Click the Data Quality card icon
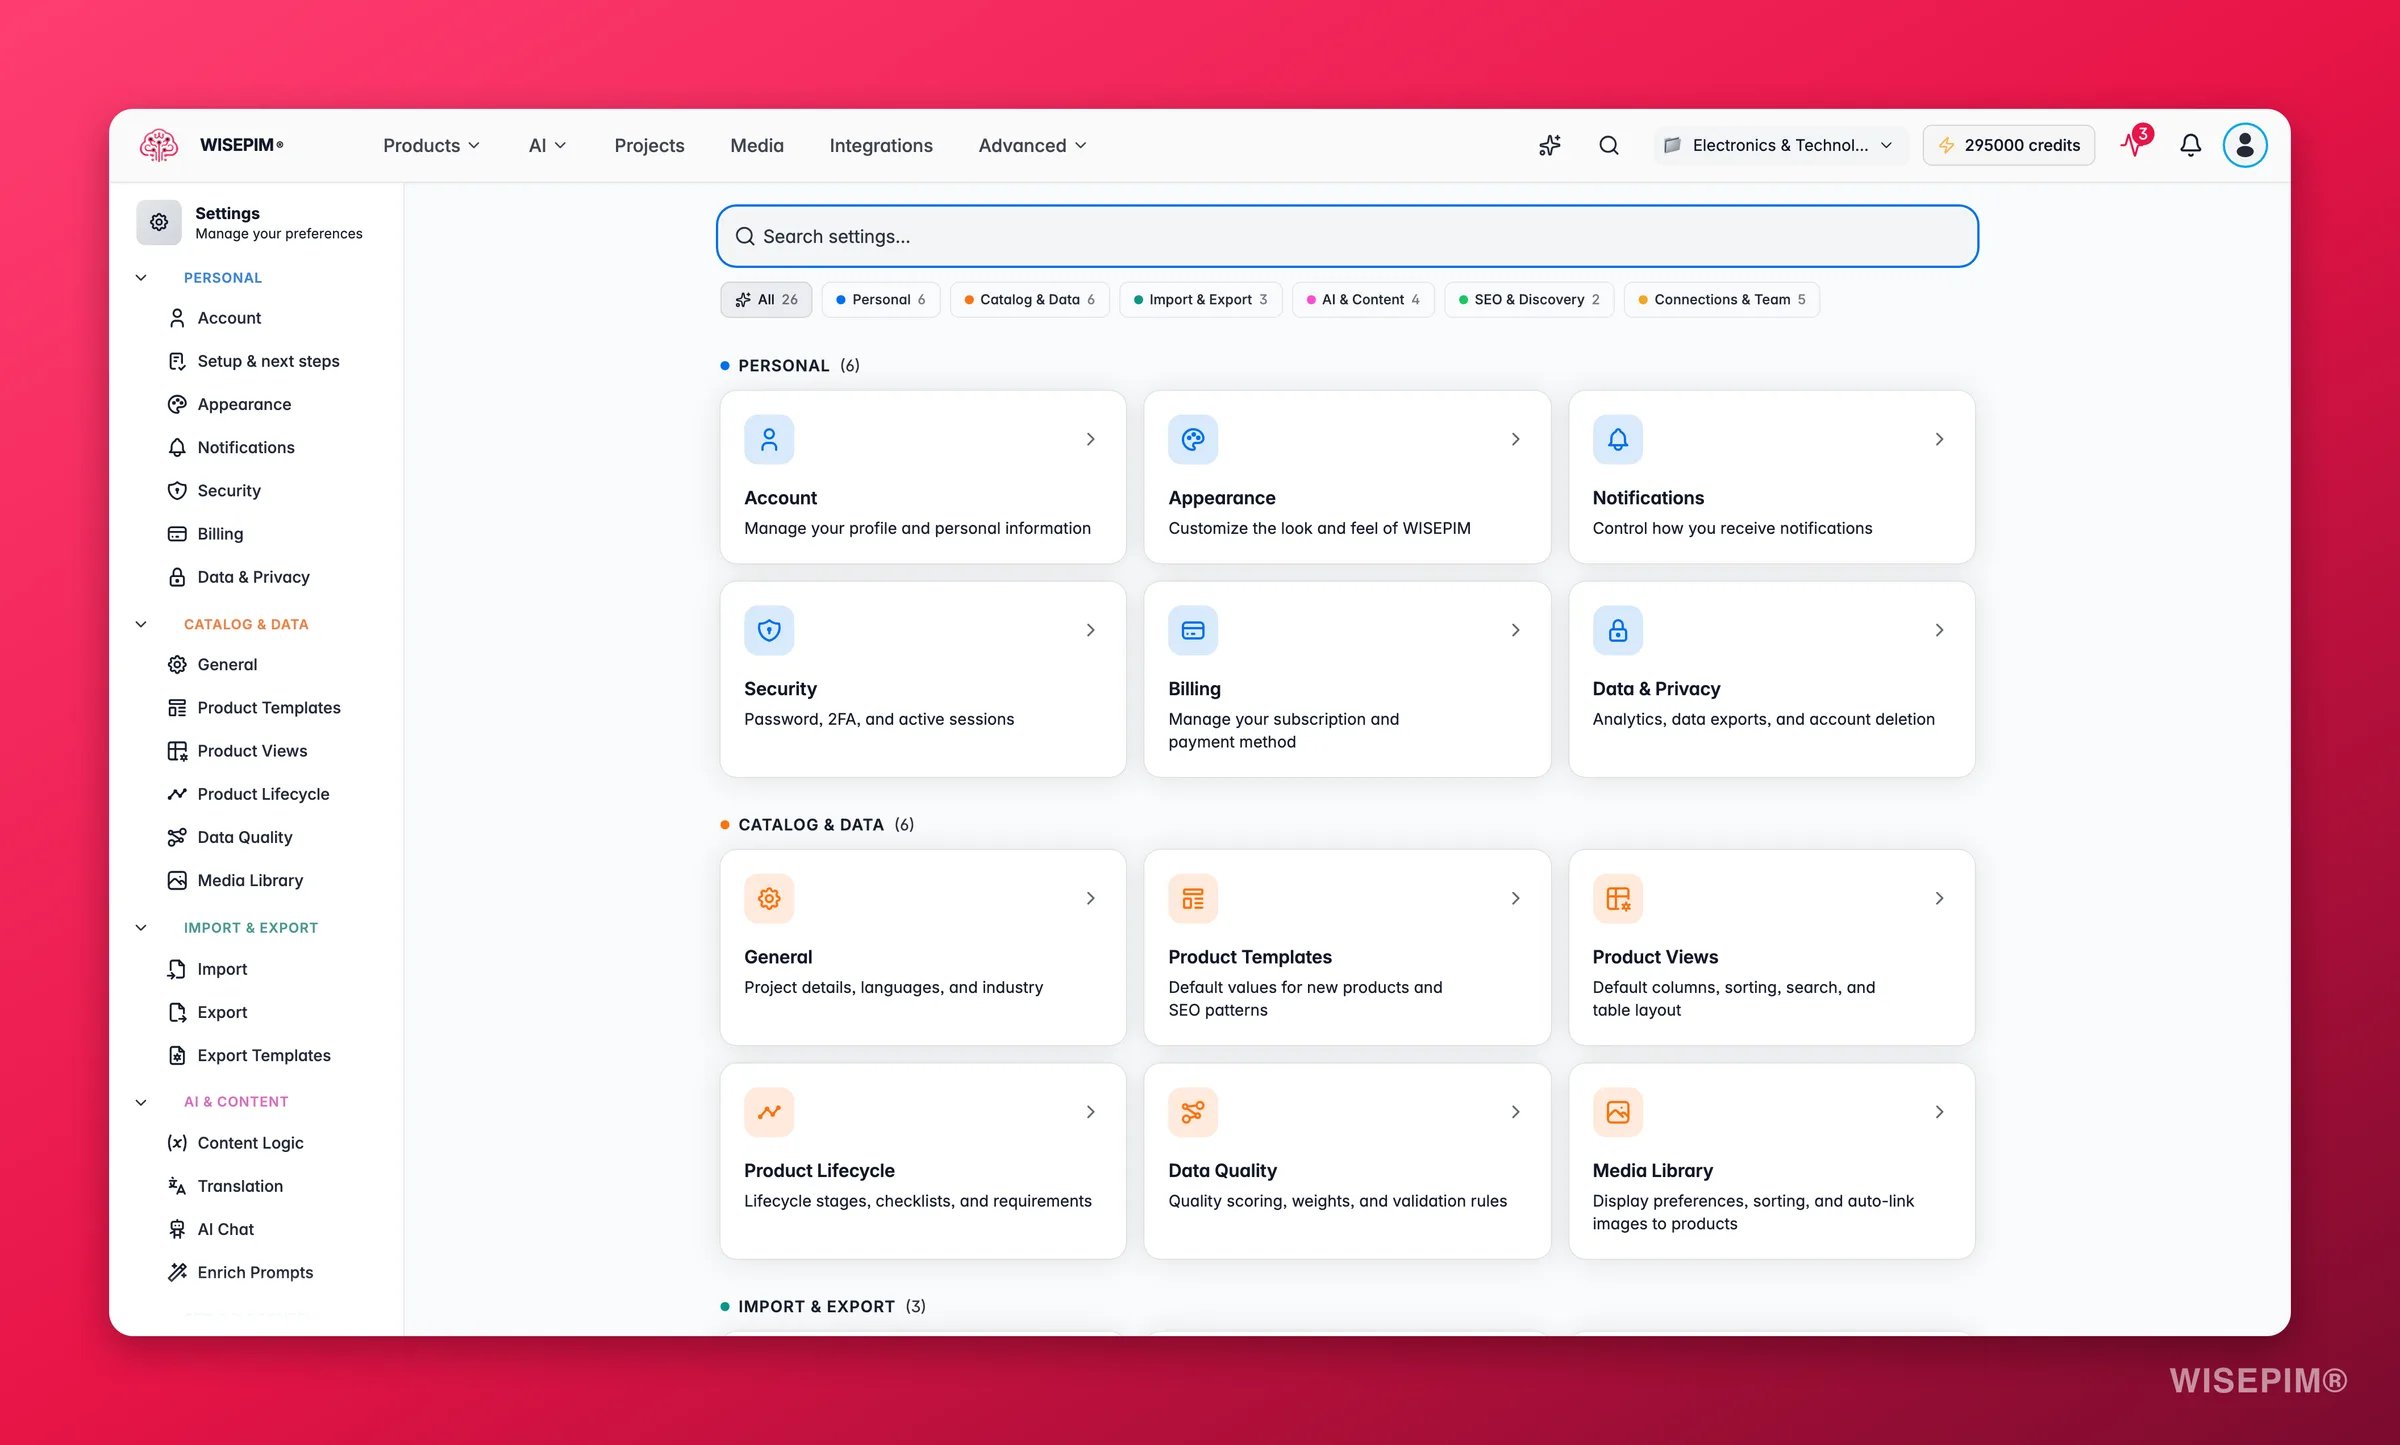2400x1445 pixels. (1193, 1112)
